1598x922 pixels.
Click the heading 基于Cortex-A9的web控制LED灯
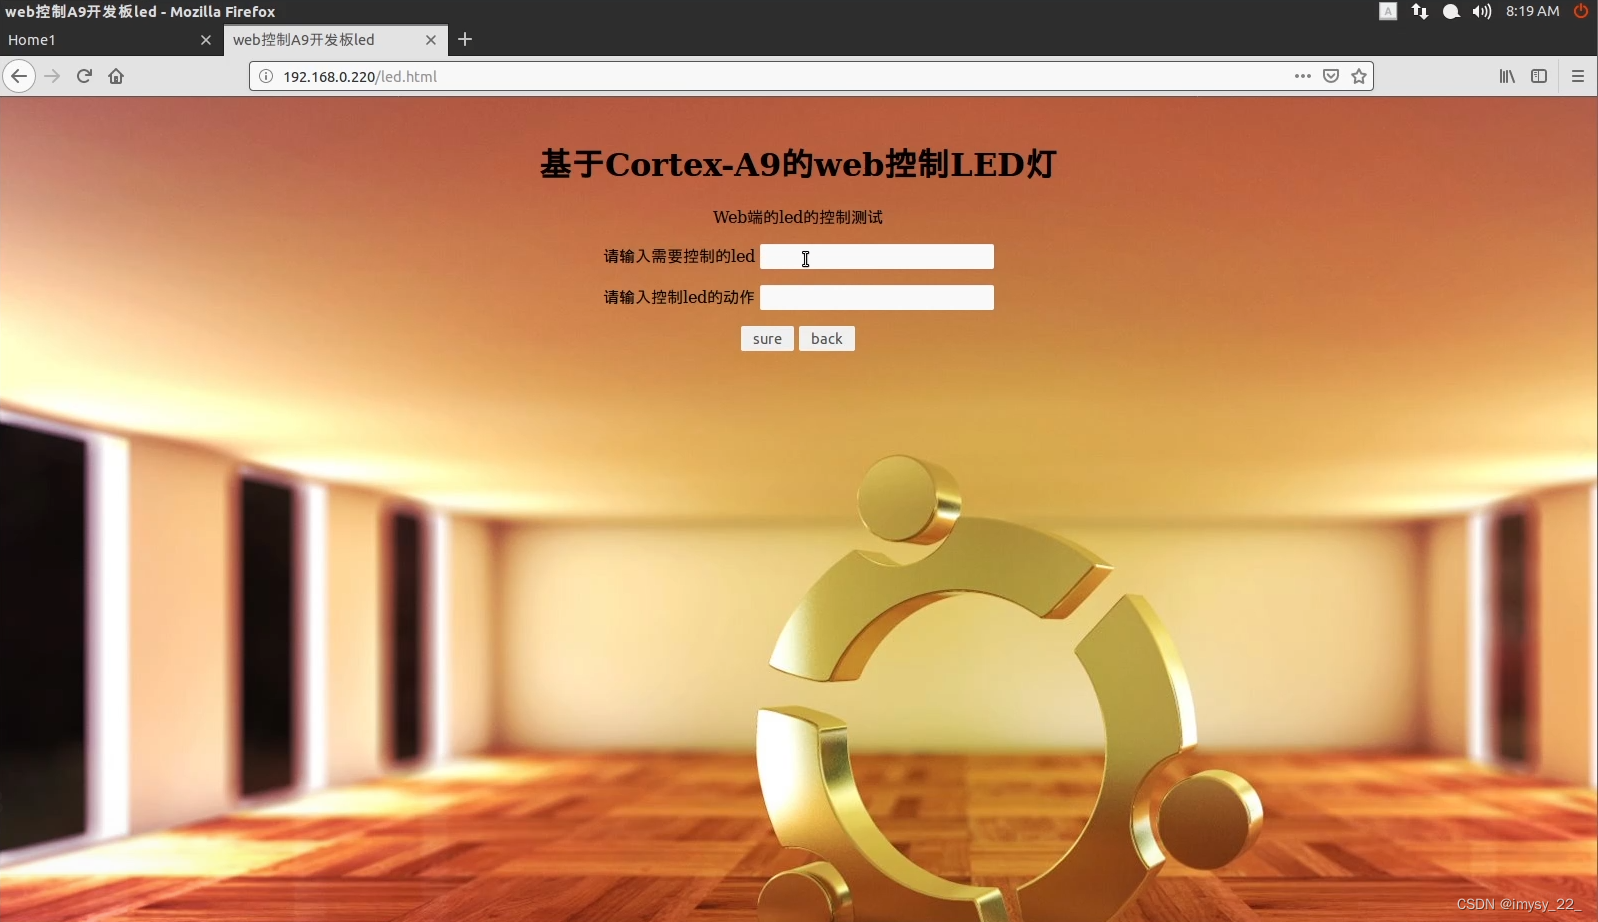[798, 164]
